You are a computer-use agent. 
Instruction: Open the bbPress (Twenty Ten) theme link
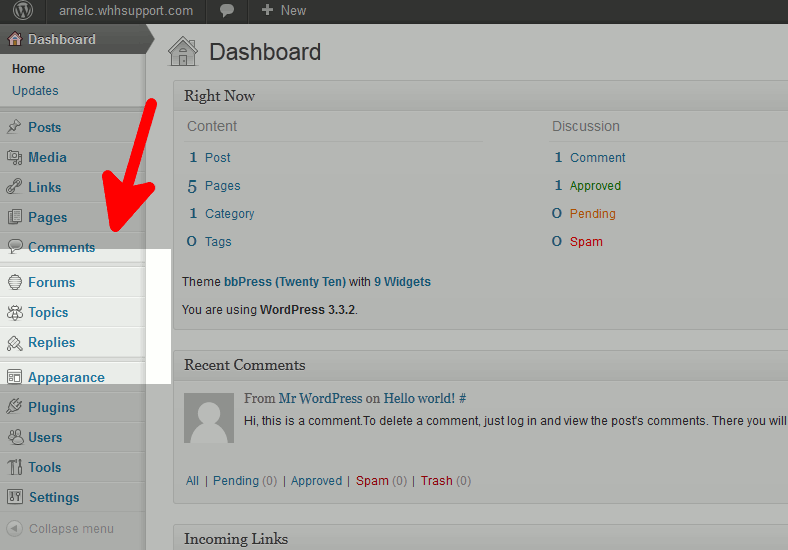tap(284, 282)
